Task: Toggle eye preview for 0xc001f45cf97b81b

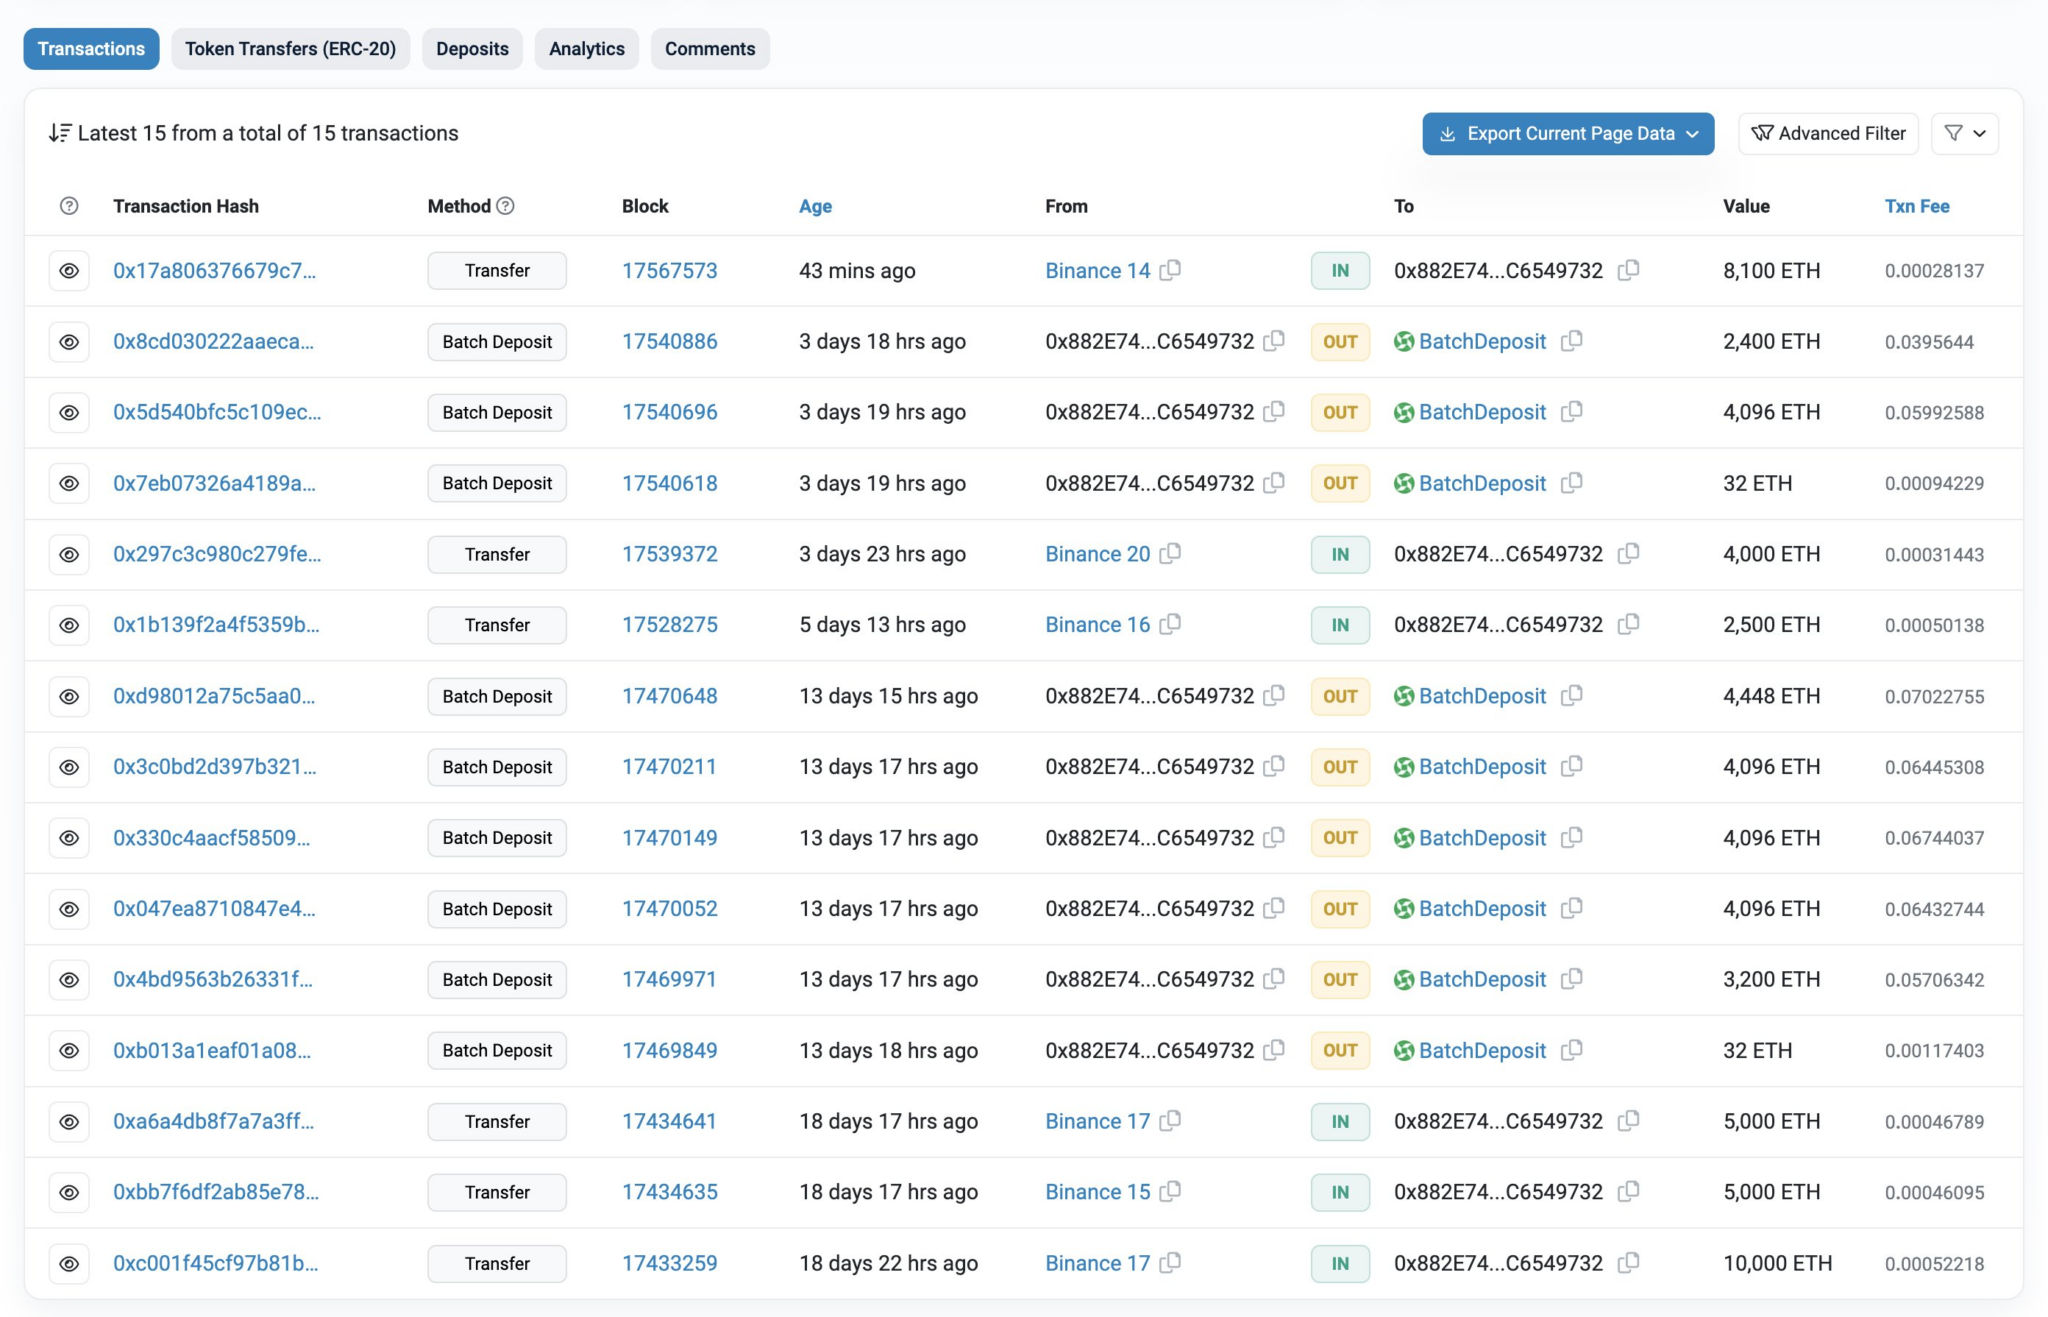Action: click(69, 1263)
